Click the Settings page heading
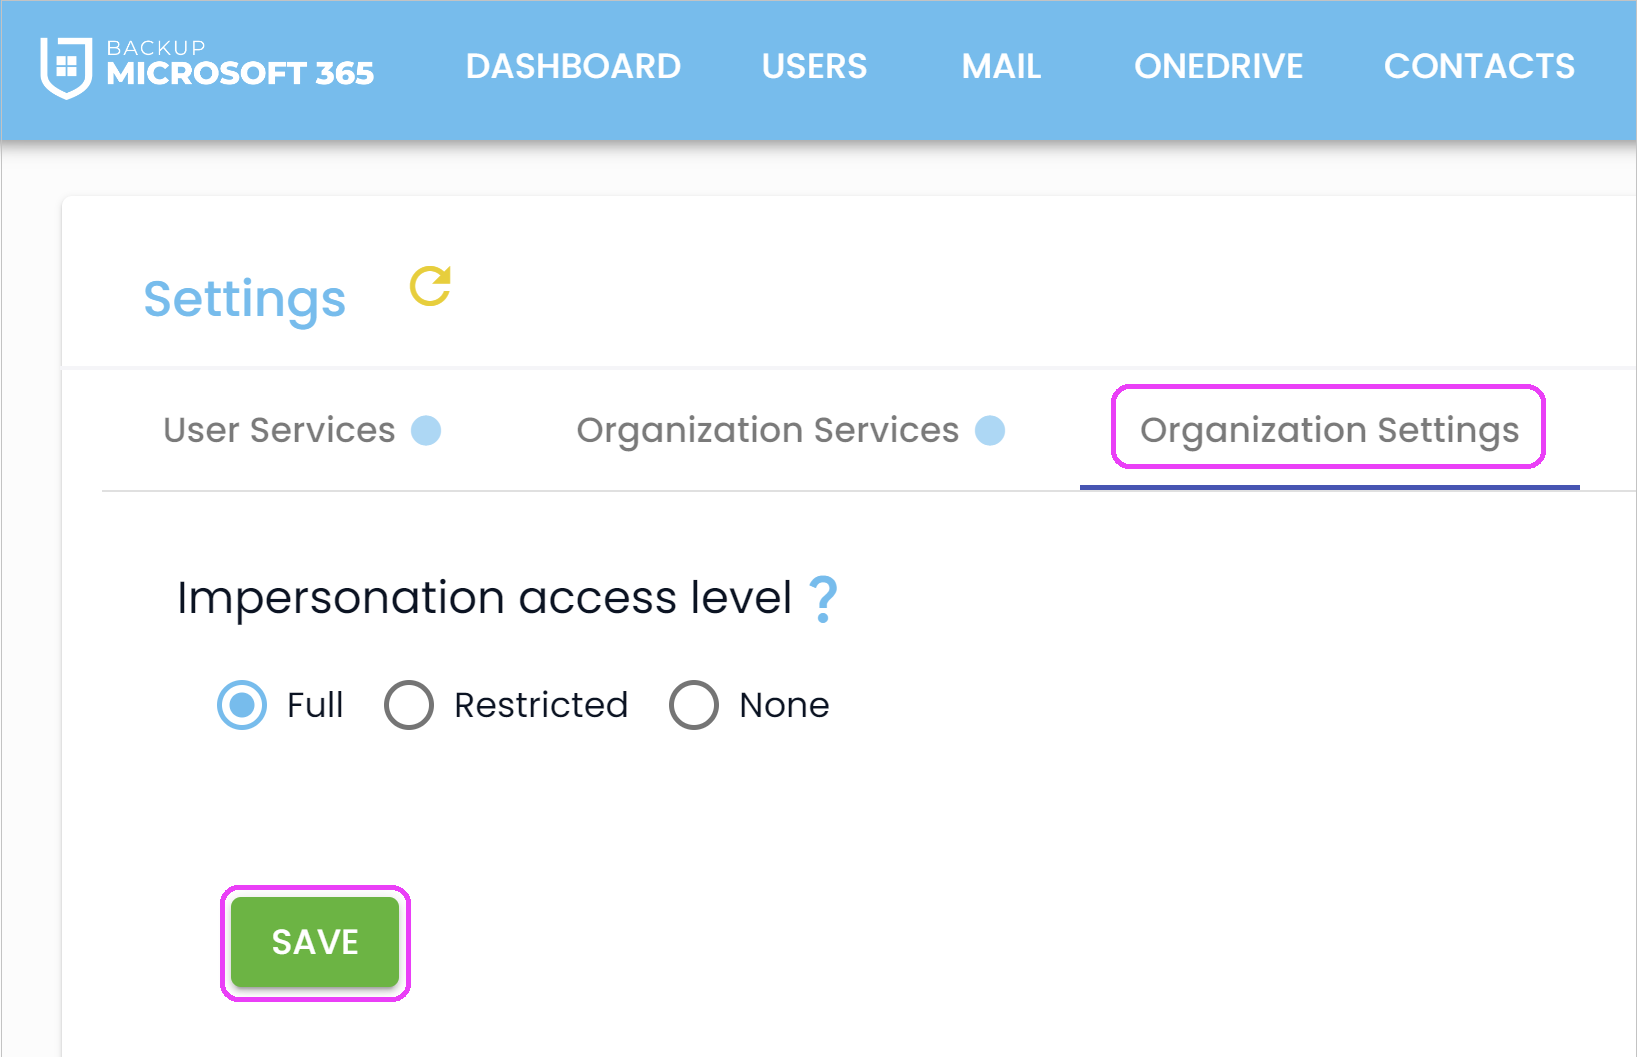 pos(245,299)
